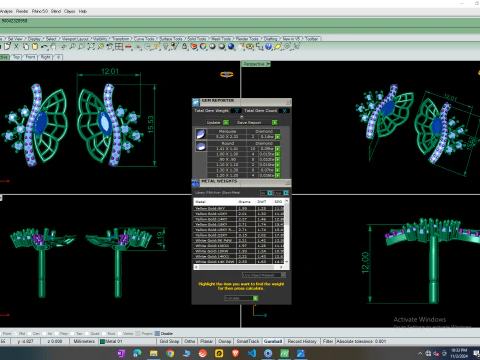Image resolution: width=480 pixels, height=360 pixels.
Task: Click the green Update button arrow
Action: [x=226, y=123]
